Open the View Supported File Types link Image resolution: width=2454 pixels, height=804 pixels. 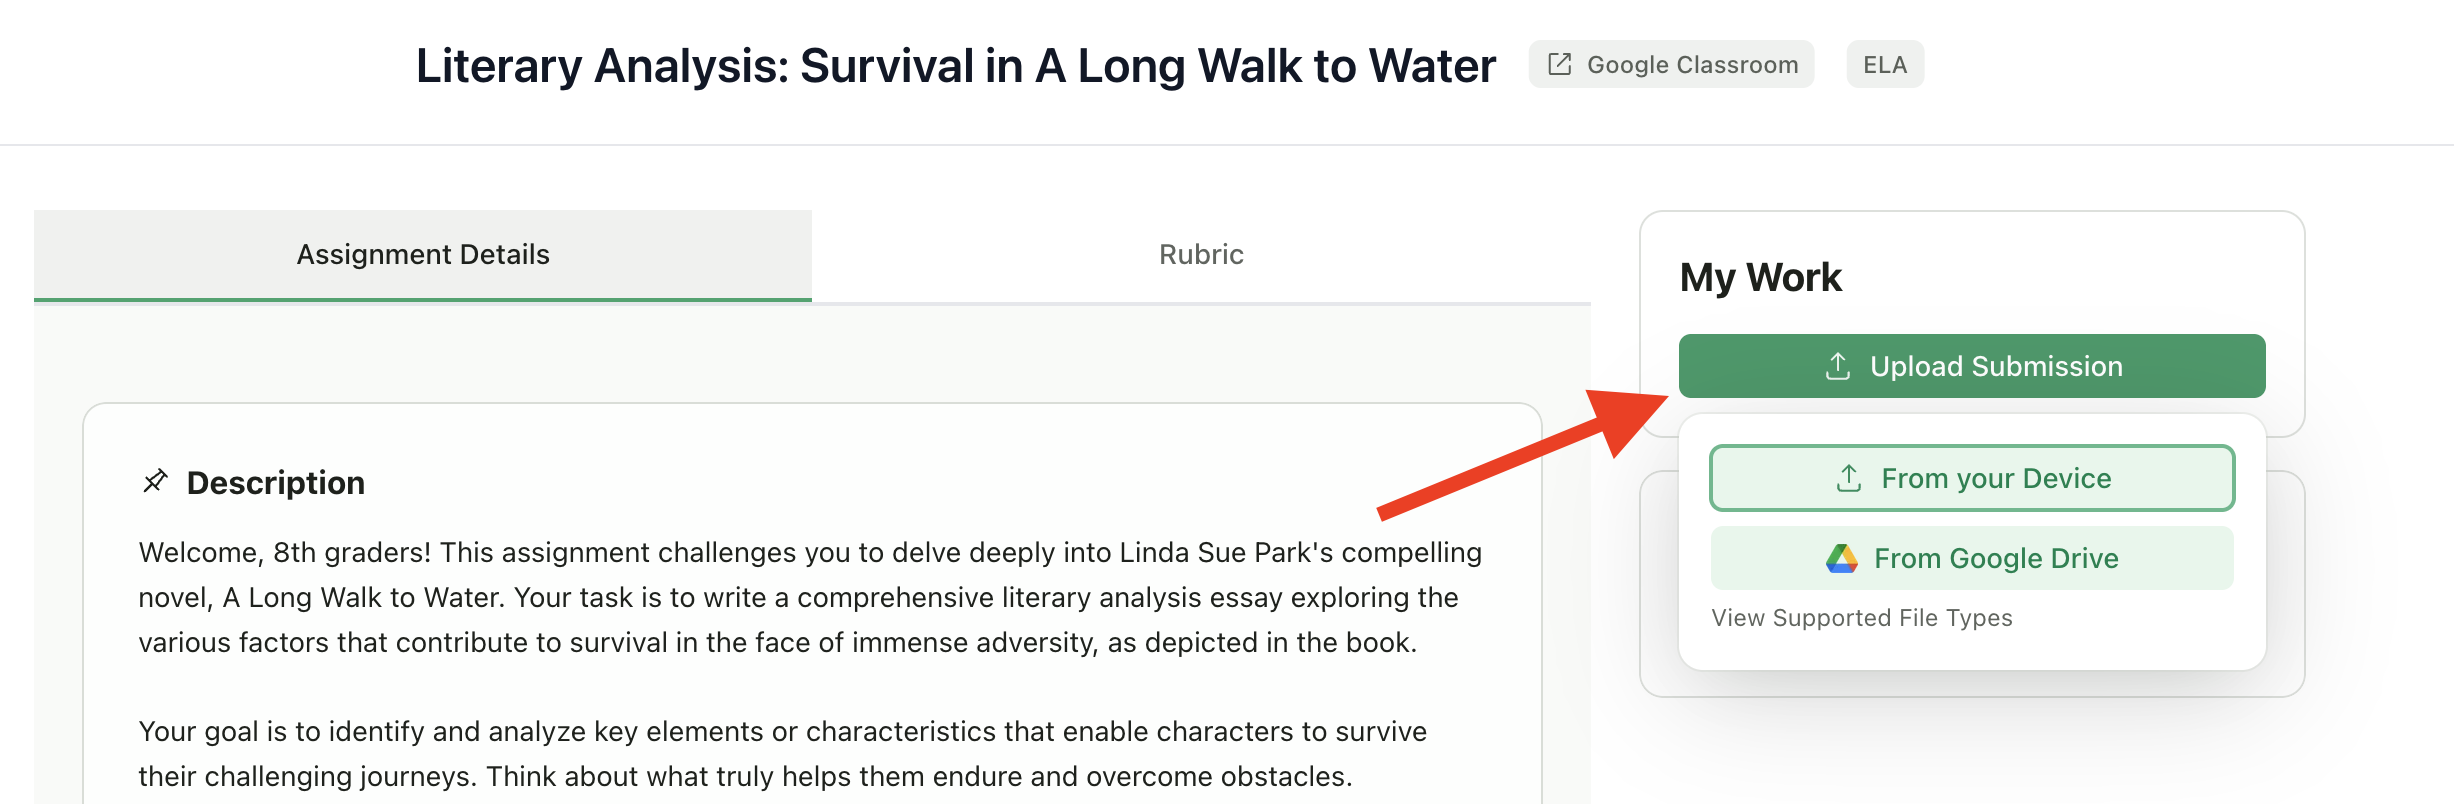pyautogui.click(x=1861, y=617)
